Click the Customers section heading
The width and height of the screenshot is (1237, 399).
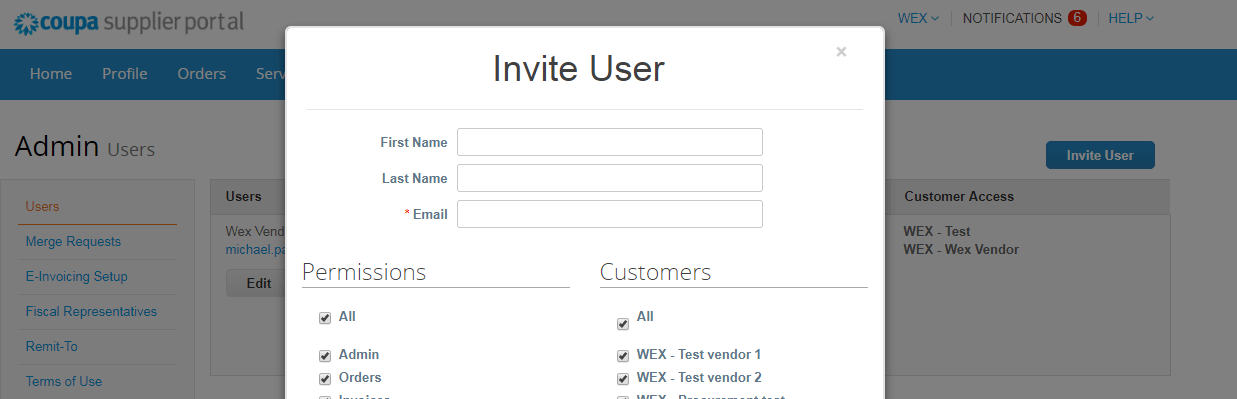point(656,272)
